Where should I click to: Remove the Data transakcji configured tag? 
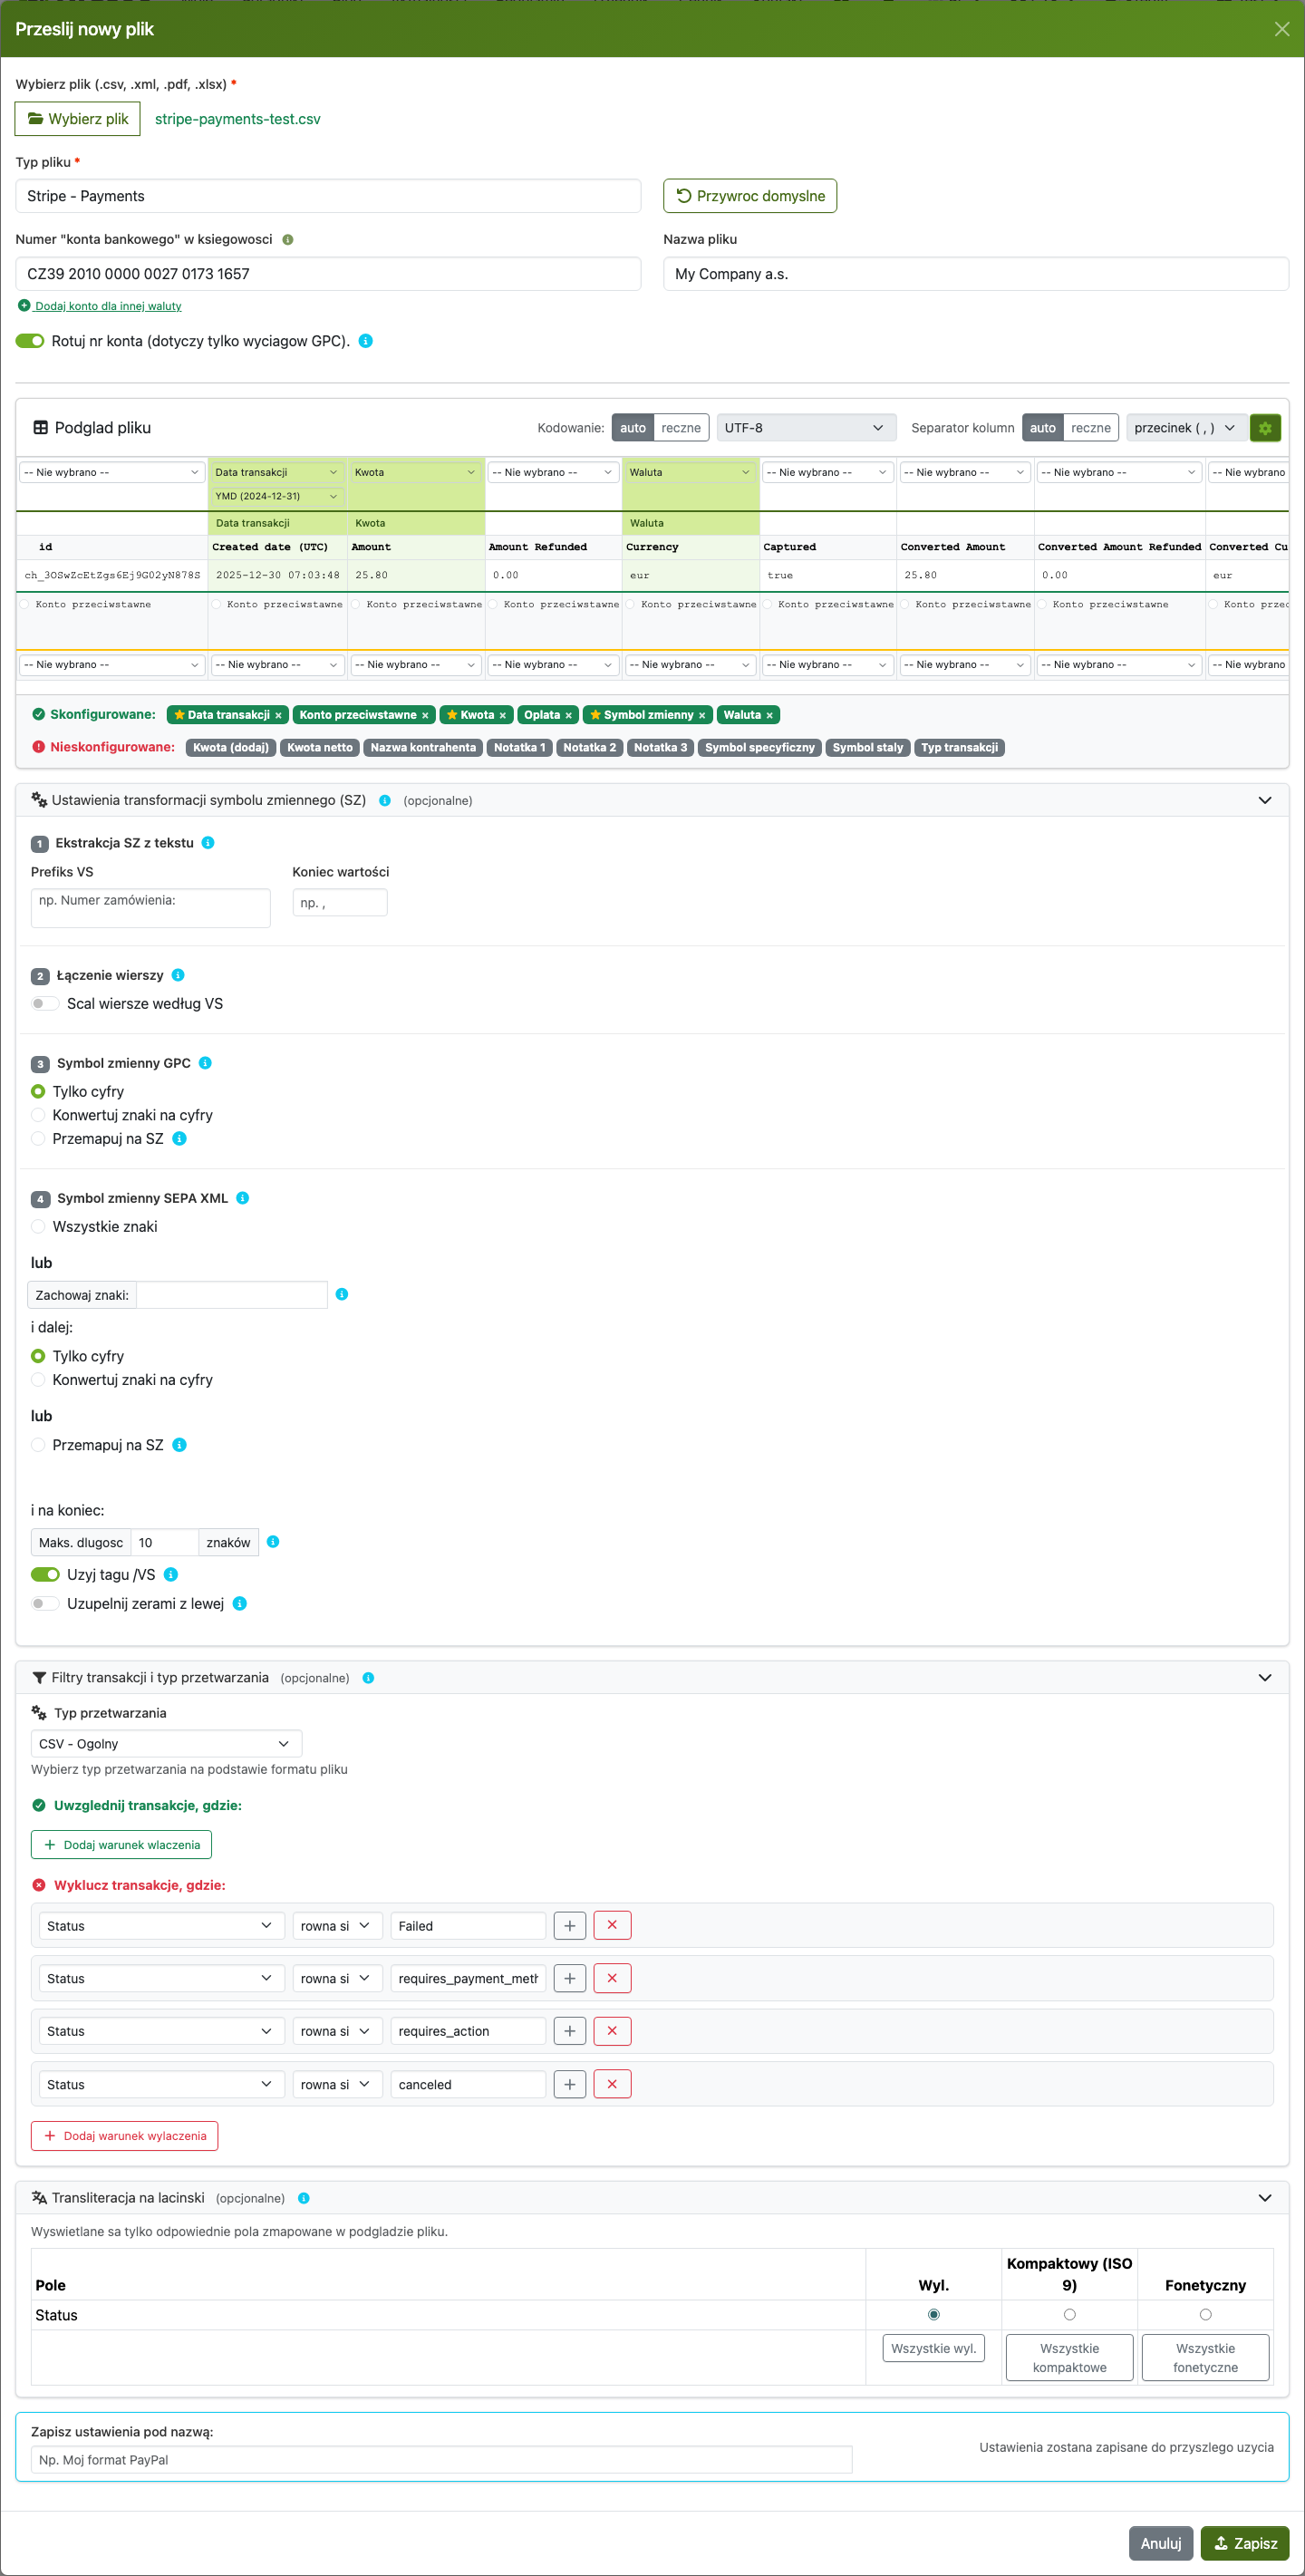(x=278, y=716)
